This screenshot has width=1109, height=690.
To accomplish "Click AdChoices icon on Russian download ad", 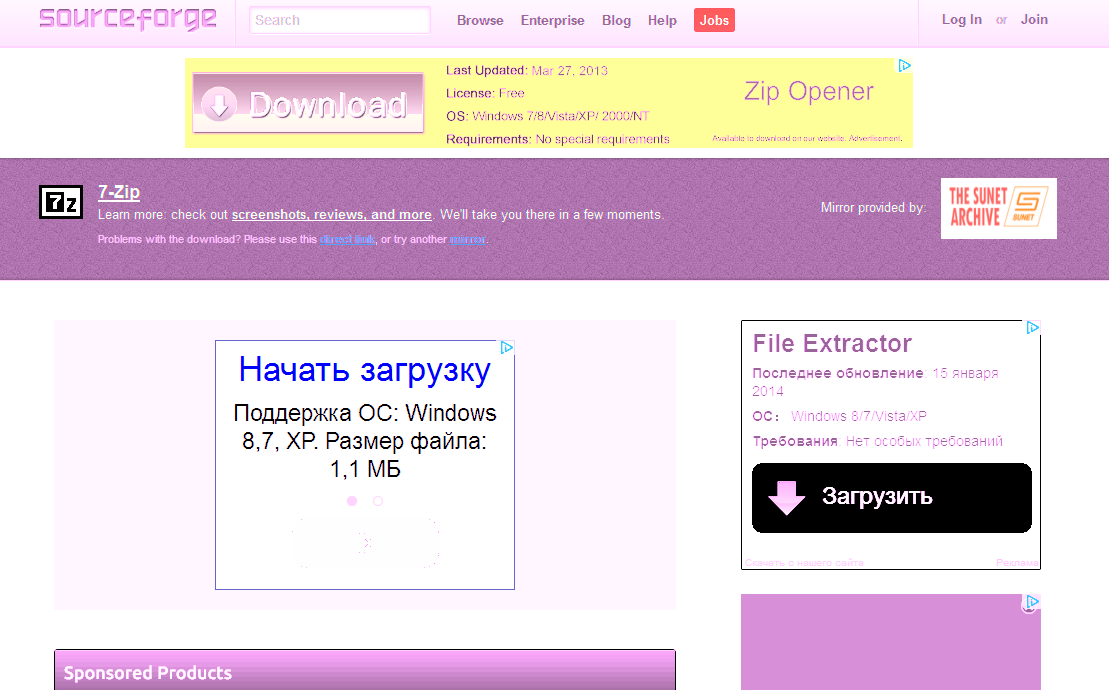I will pyautogui.click(x=507, y=348).
